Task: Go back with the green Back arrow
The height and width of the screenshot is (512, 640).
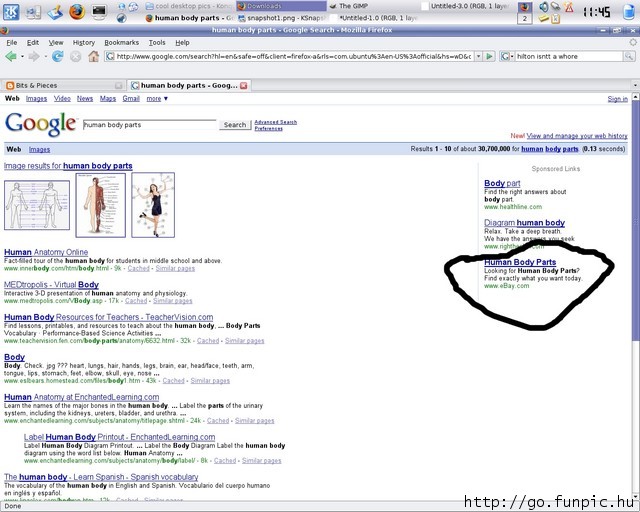Action: [x=11, y=56]
